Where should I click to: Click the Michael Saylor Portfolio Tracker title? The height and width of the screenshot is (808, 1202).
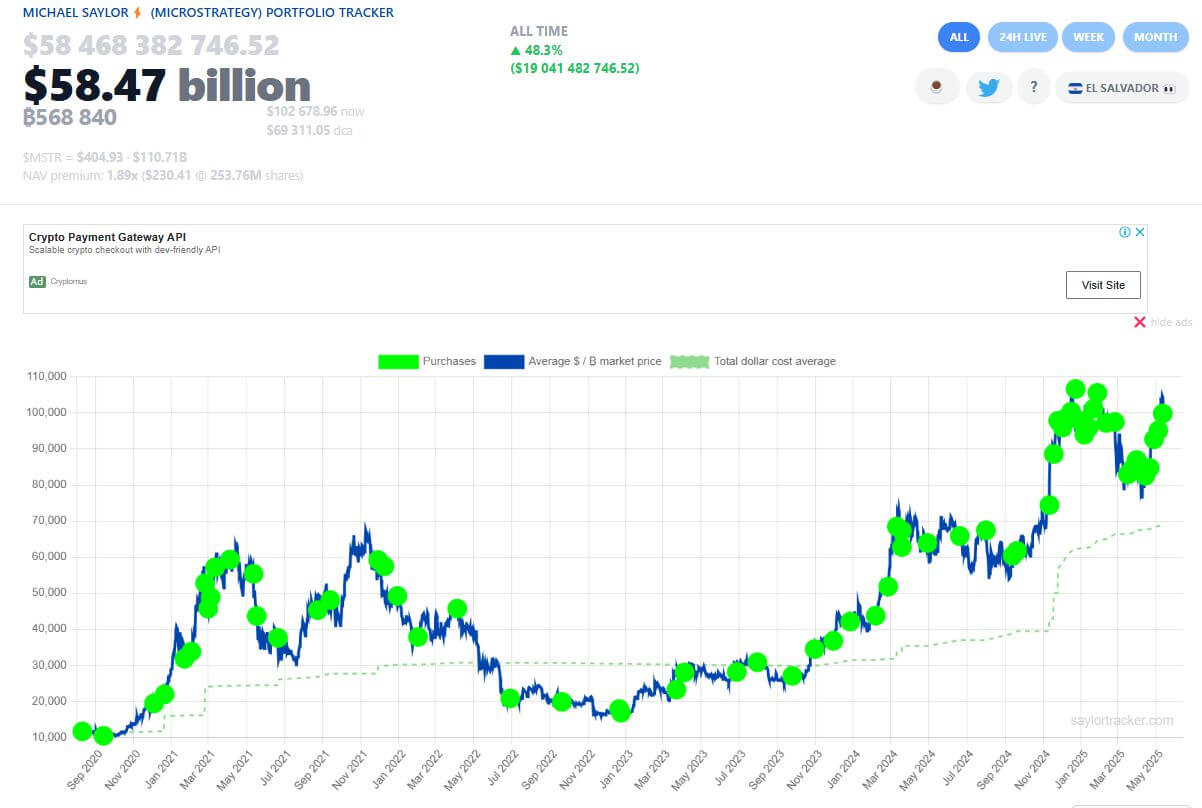[209, 13]
